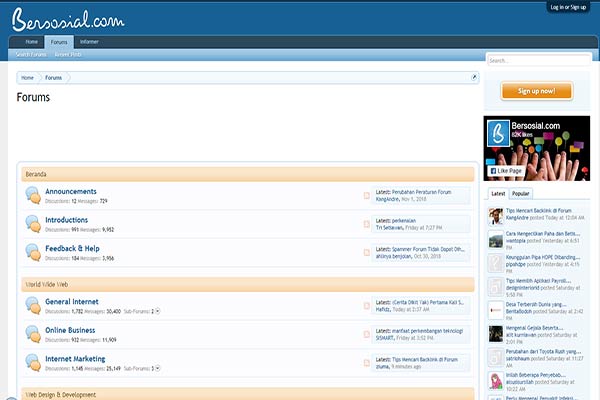Open the Introductions forum link
The width and height of the screenshot is (600, 400).
tap(67, 220)
